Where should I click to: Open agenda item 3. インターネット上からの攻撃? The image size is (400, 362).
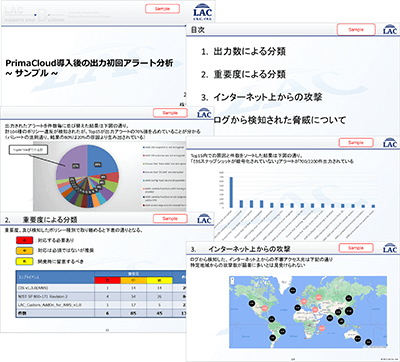click(261, 97)
